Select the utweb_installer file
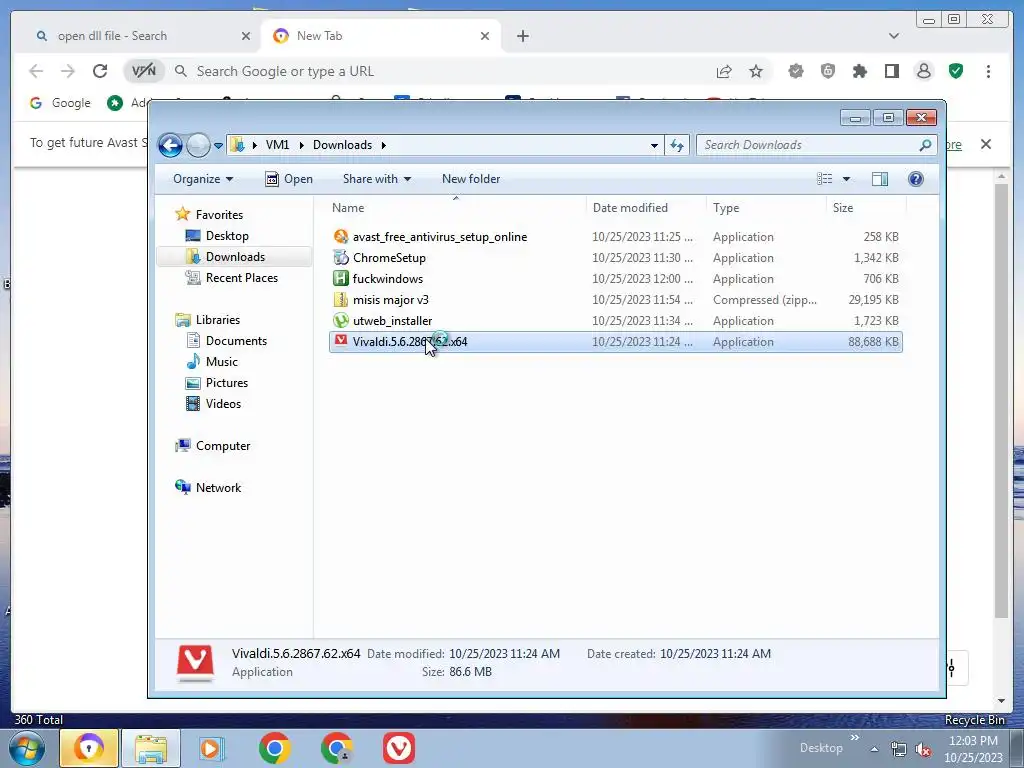Screen dimensions: 1024x768 tap(616, 321)
